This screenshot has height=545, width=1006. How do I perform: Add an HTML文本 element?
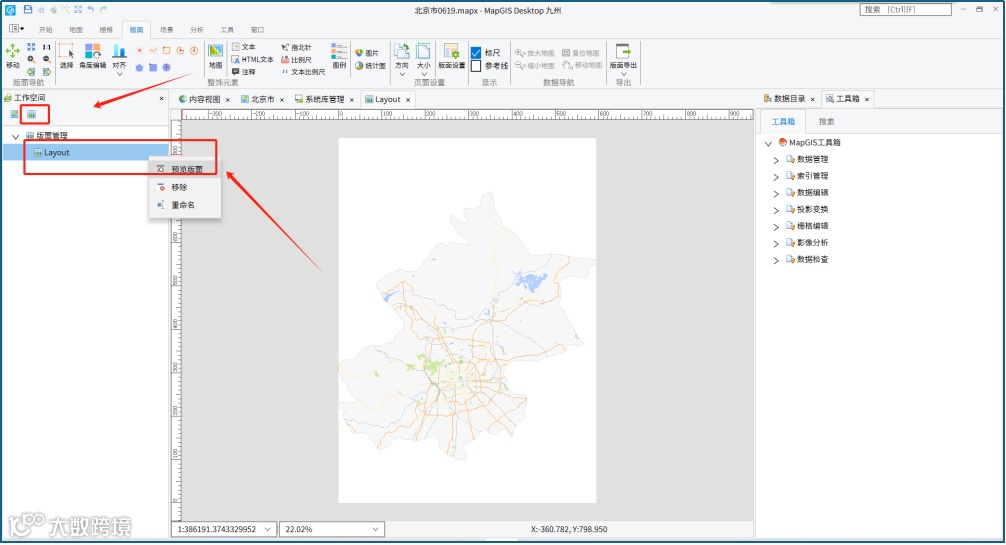[252, 59]
